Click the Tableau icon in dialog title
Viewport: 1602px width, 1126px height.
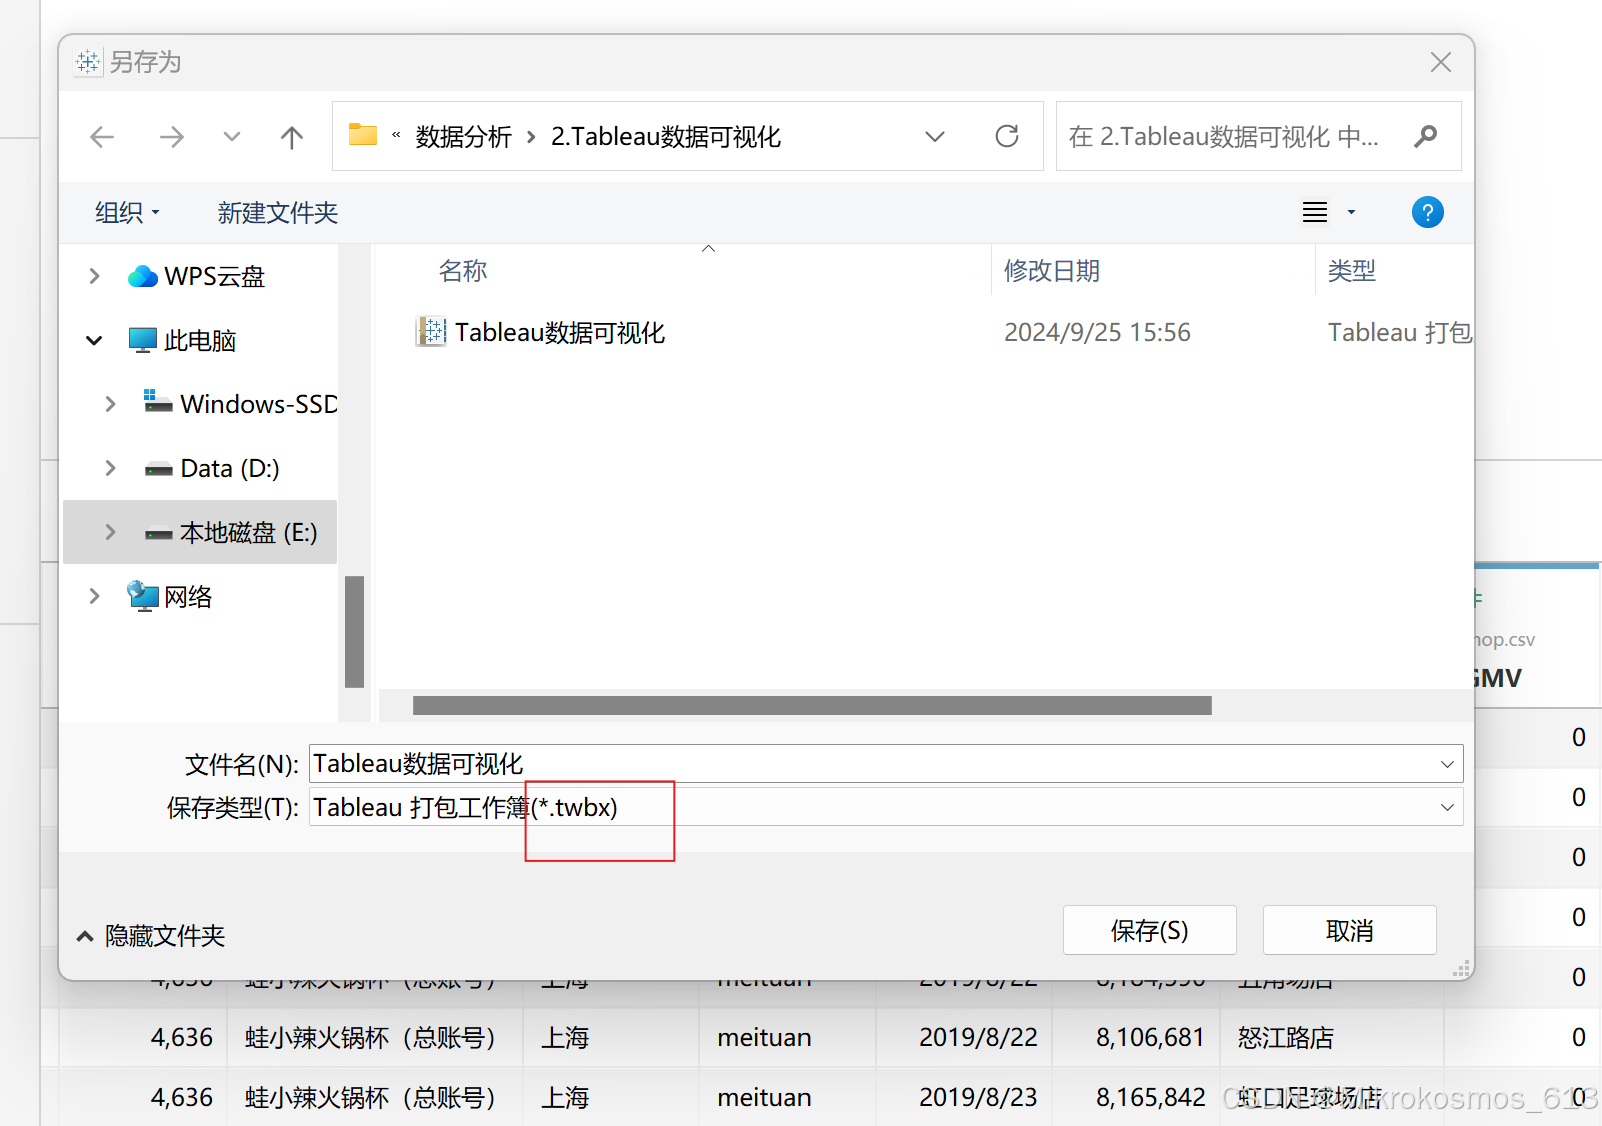pos(88,62)
